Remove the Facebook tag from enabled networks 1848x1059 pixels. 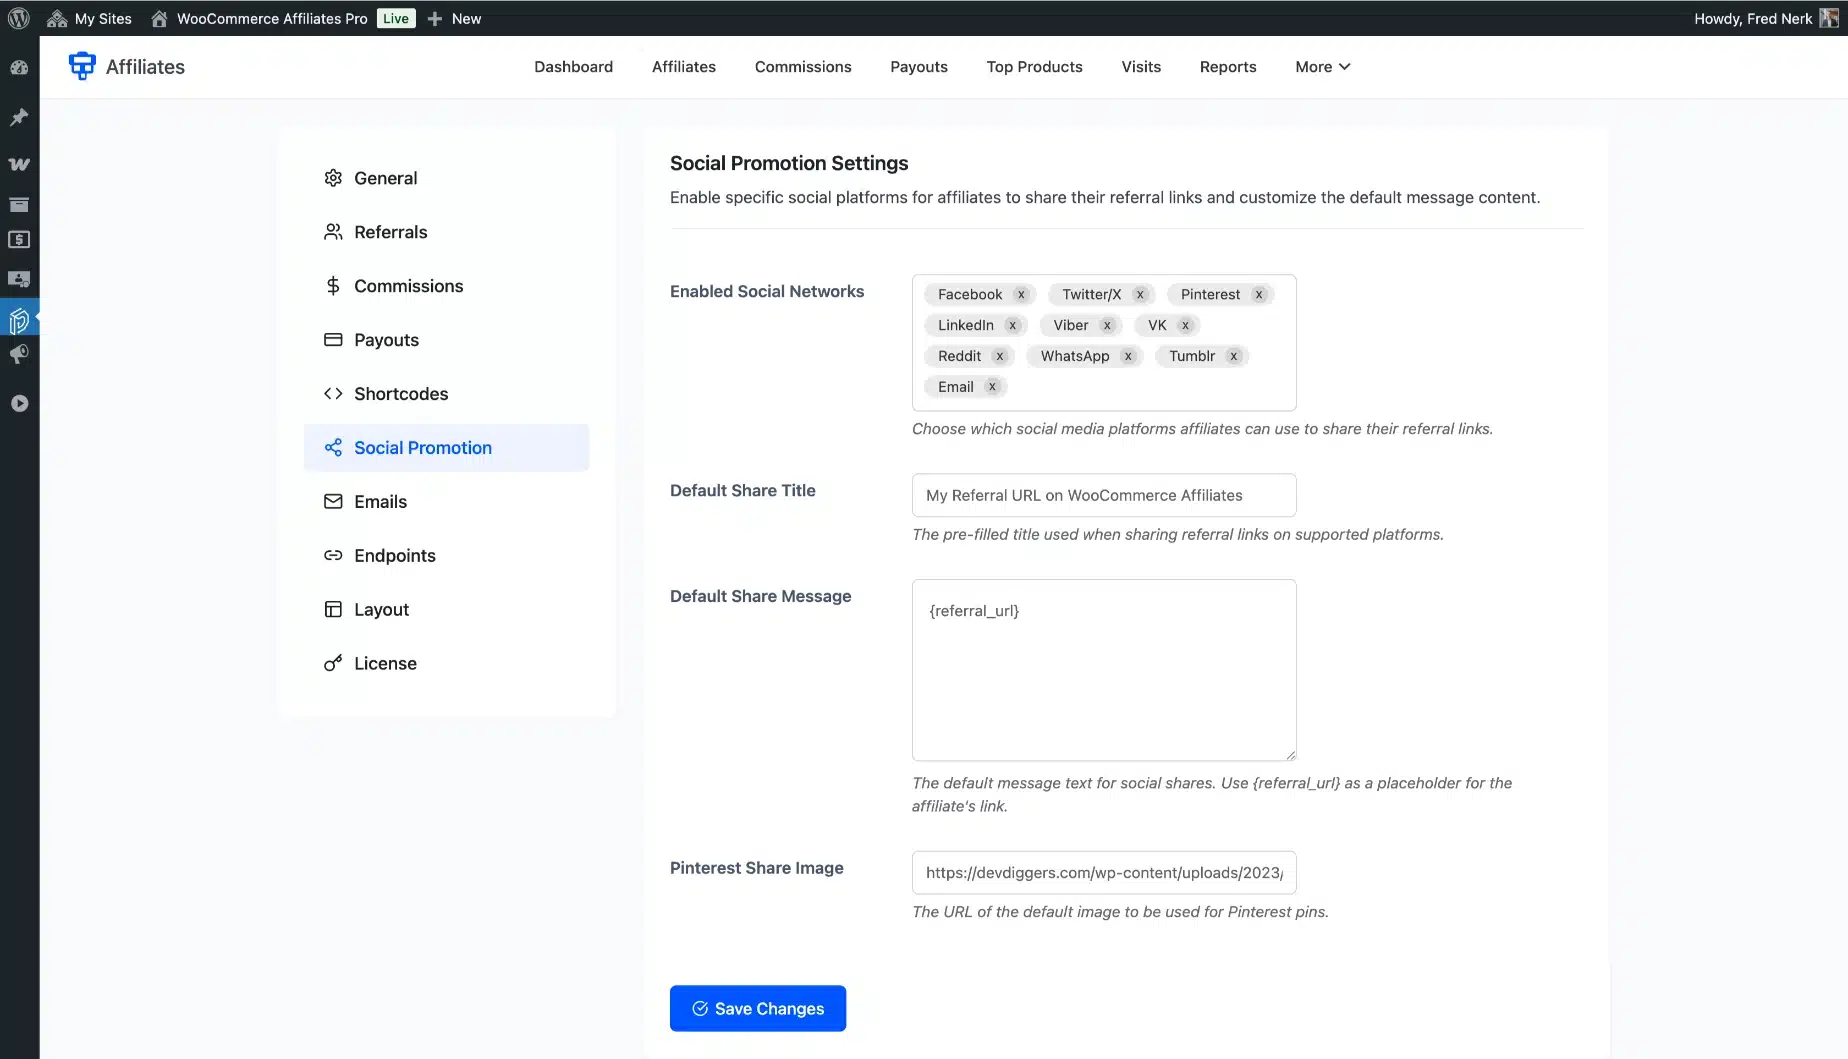(x=1021, y=294)
